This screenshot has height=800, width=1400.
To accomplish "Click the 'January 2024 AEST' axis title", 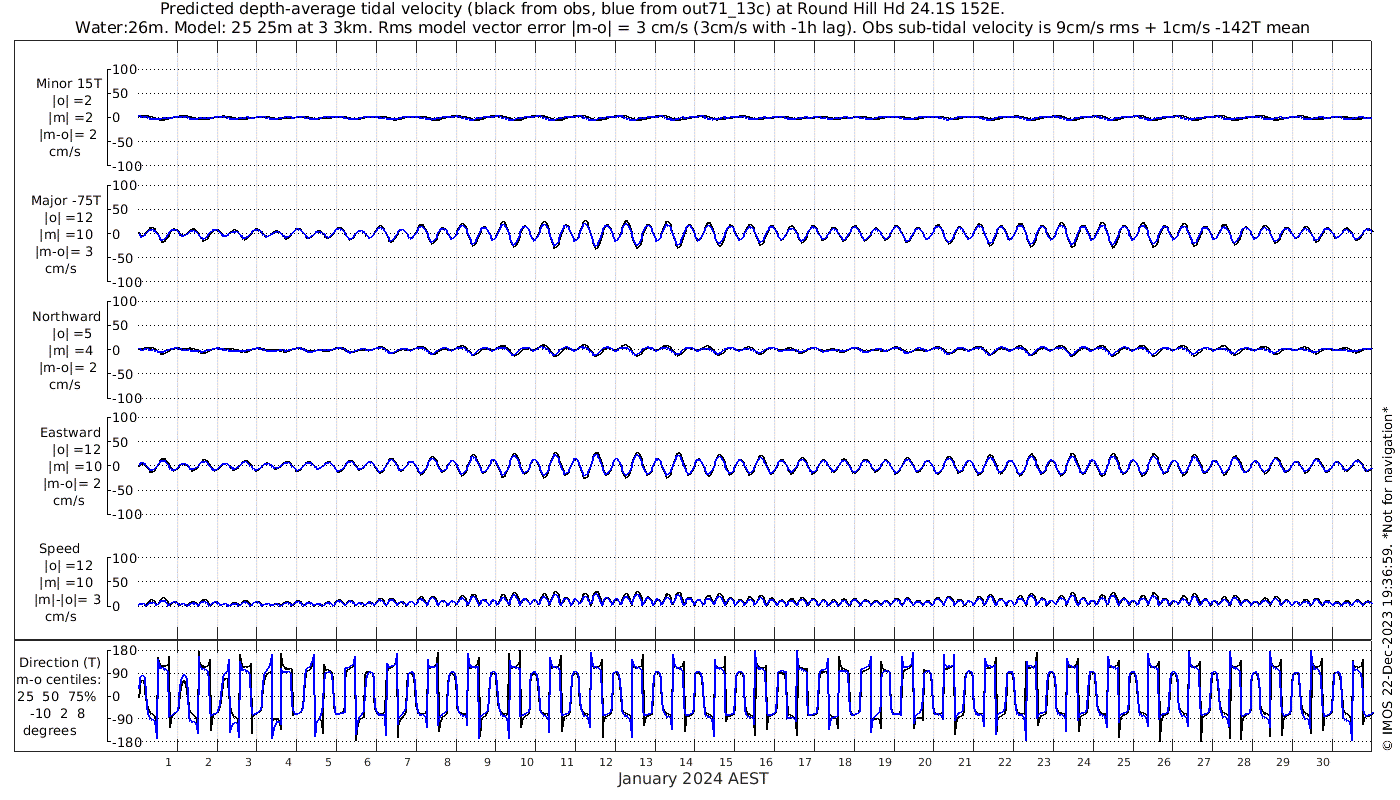I will (x=693, y=779).
